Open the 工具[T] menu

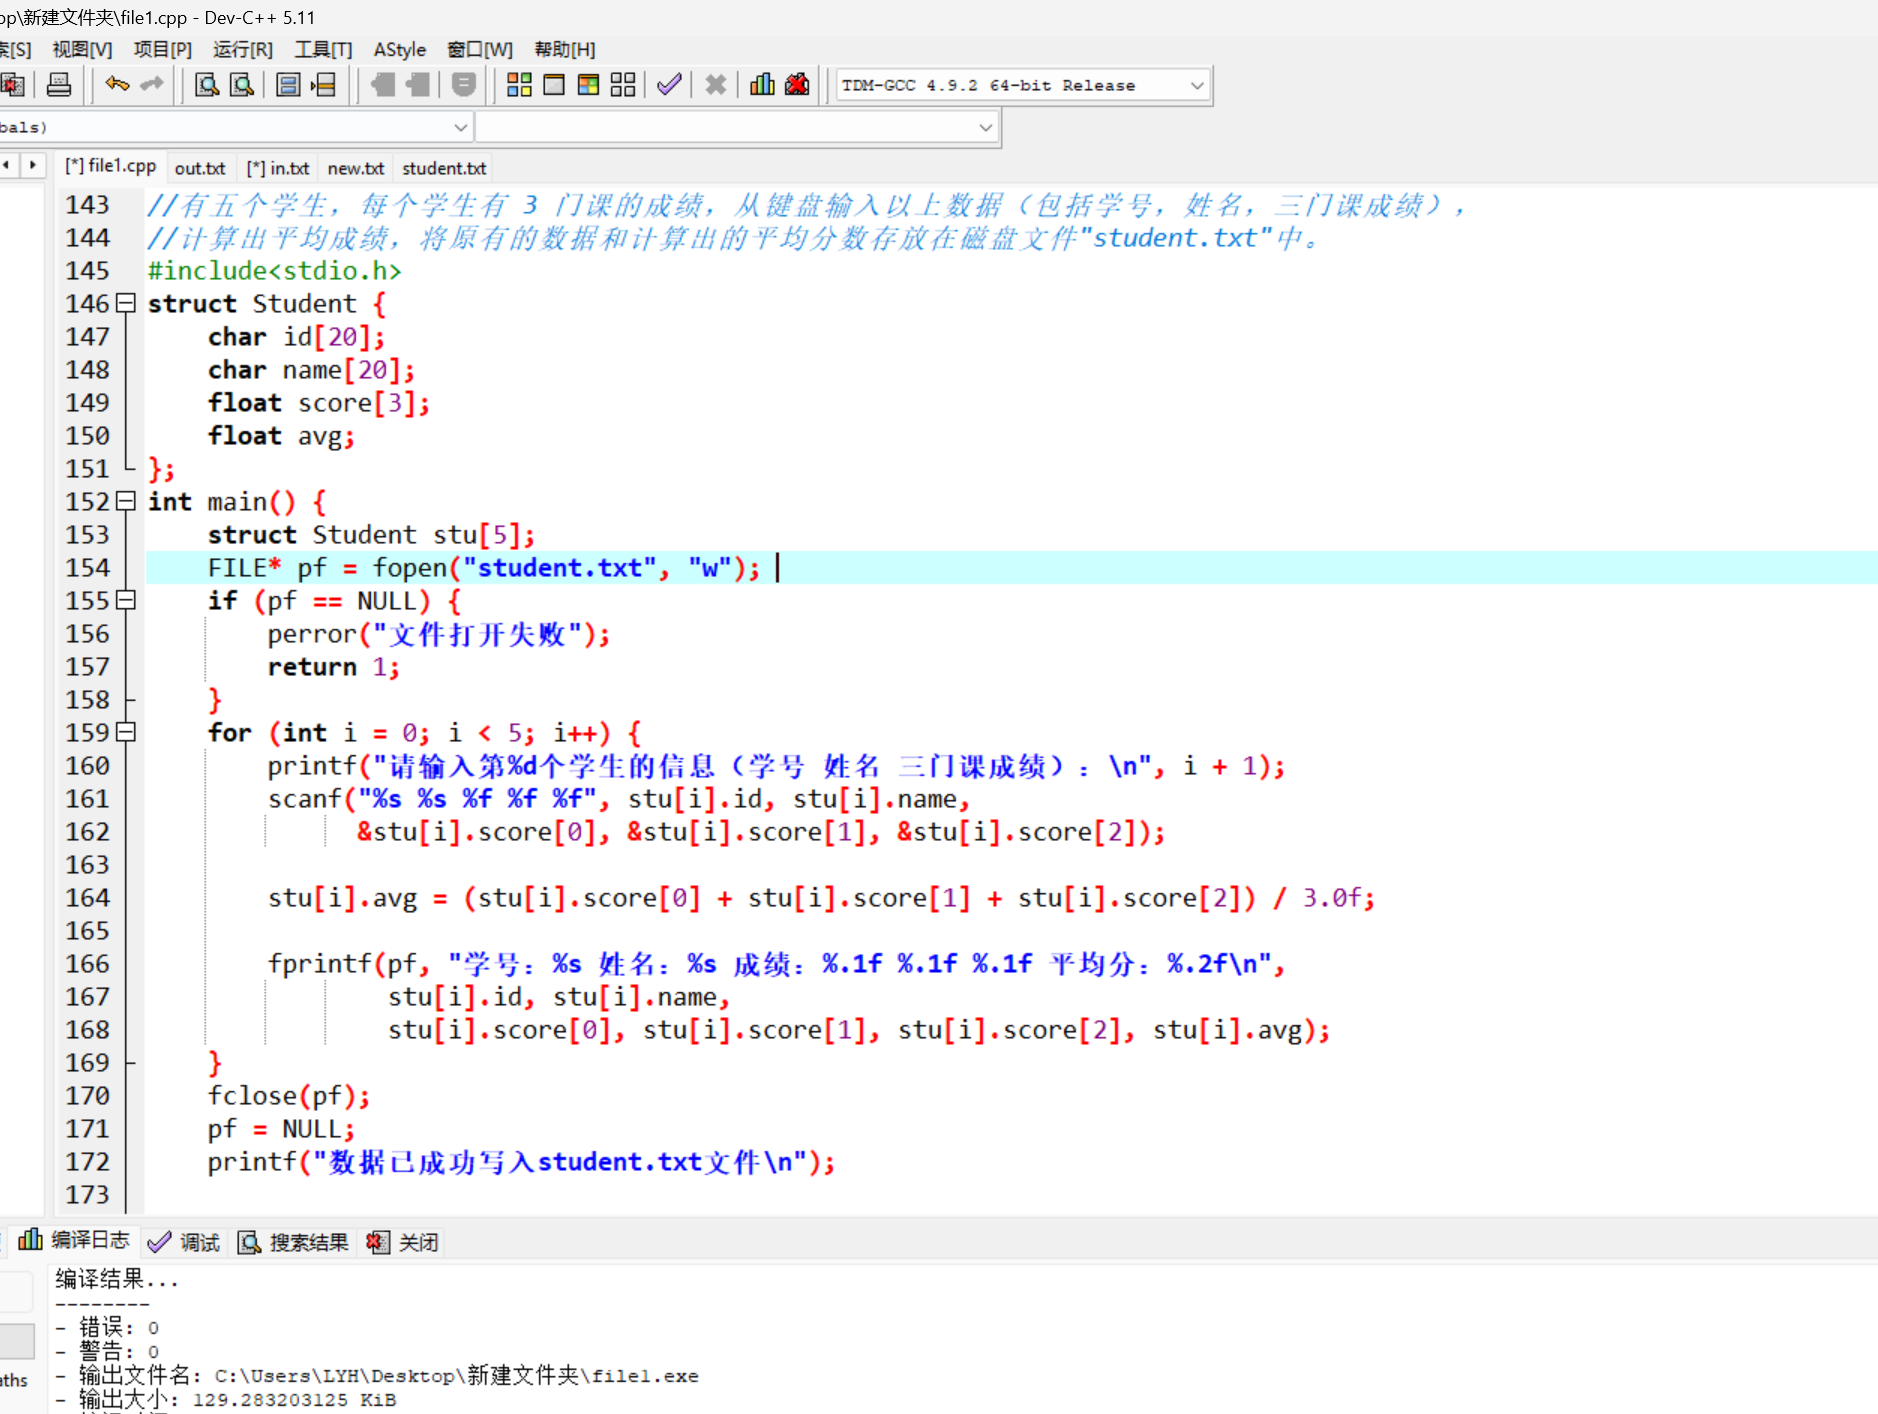coord(323,50)
